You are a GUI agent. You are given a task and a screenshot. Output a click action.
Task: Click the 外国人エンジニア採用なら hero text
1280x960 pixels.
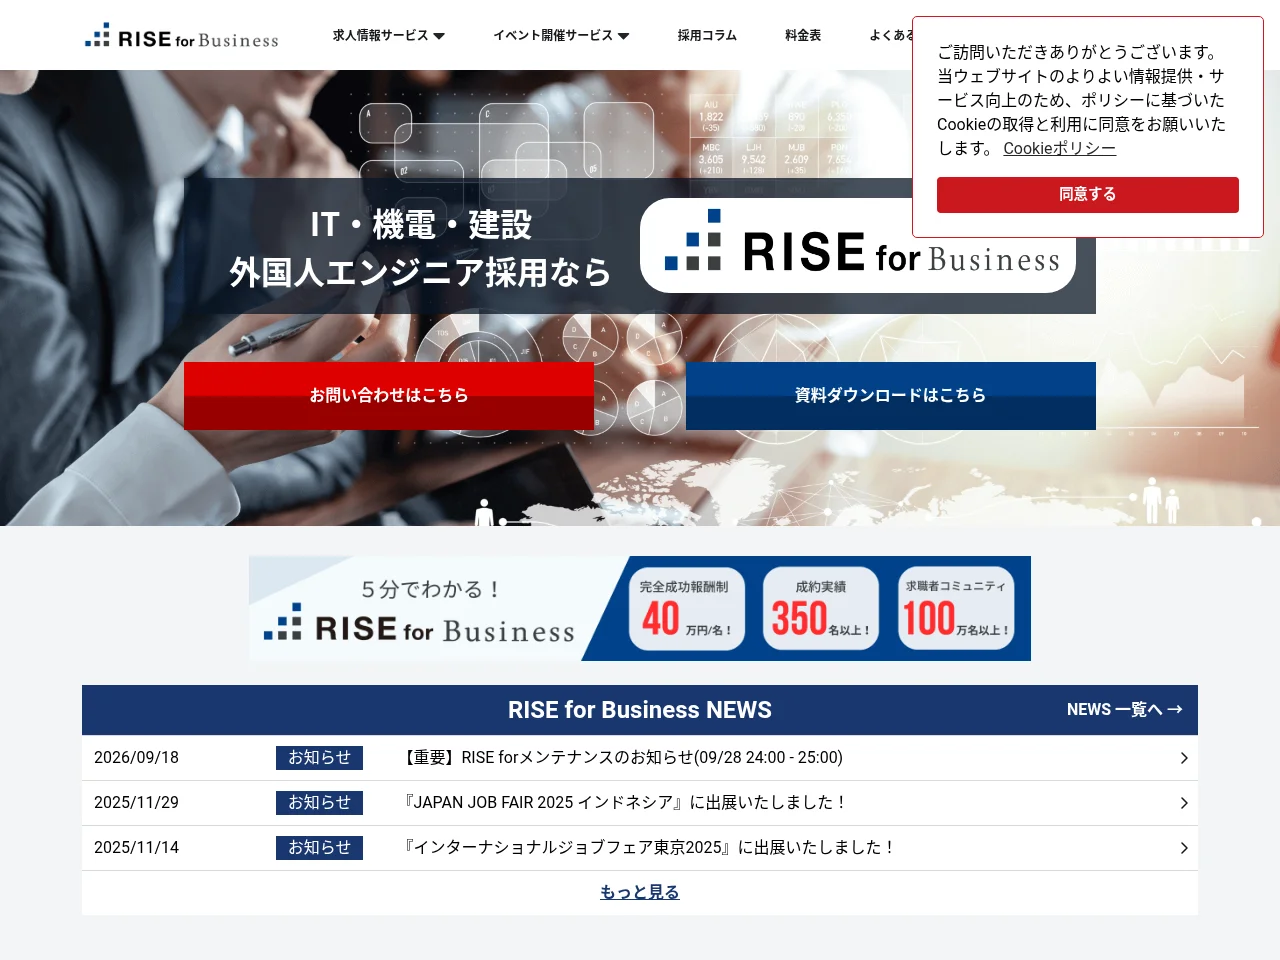pos(420,272)
